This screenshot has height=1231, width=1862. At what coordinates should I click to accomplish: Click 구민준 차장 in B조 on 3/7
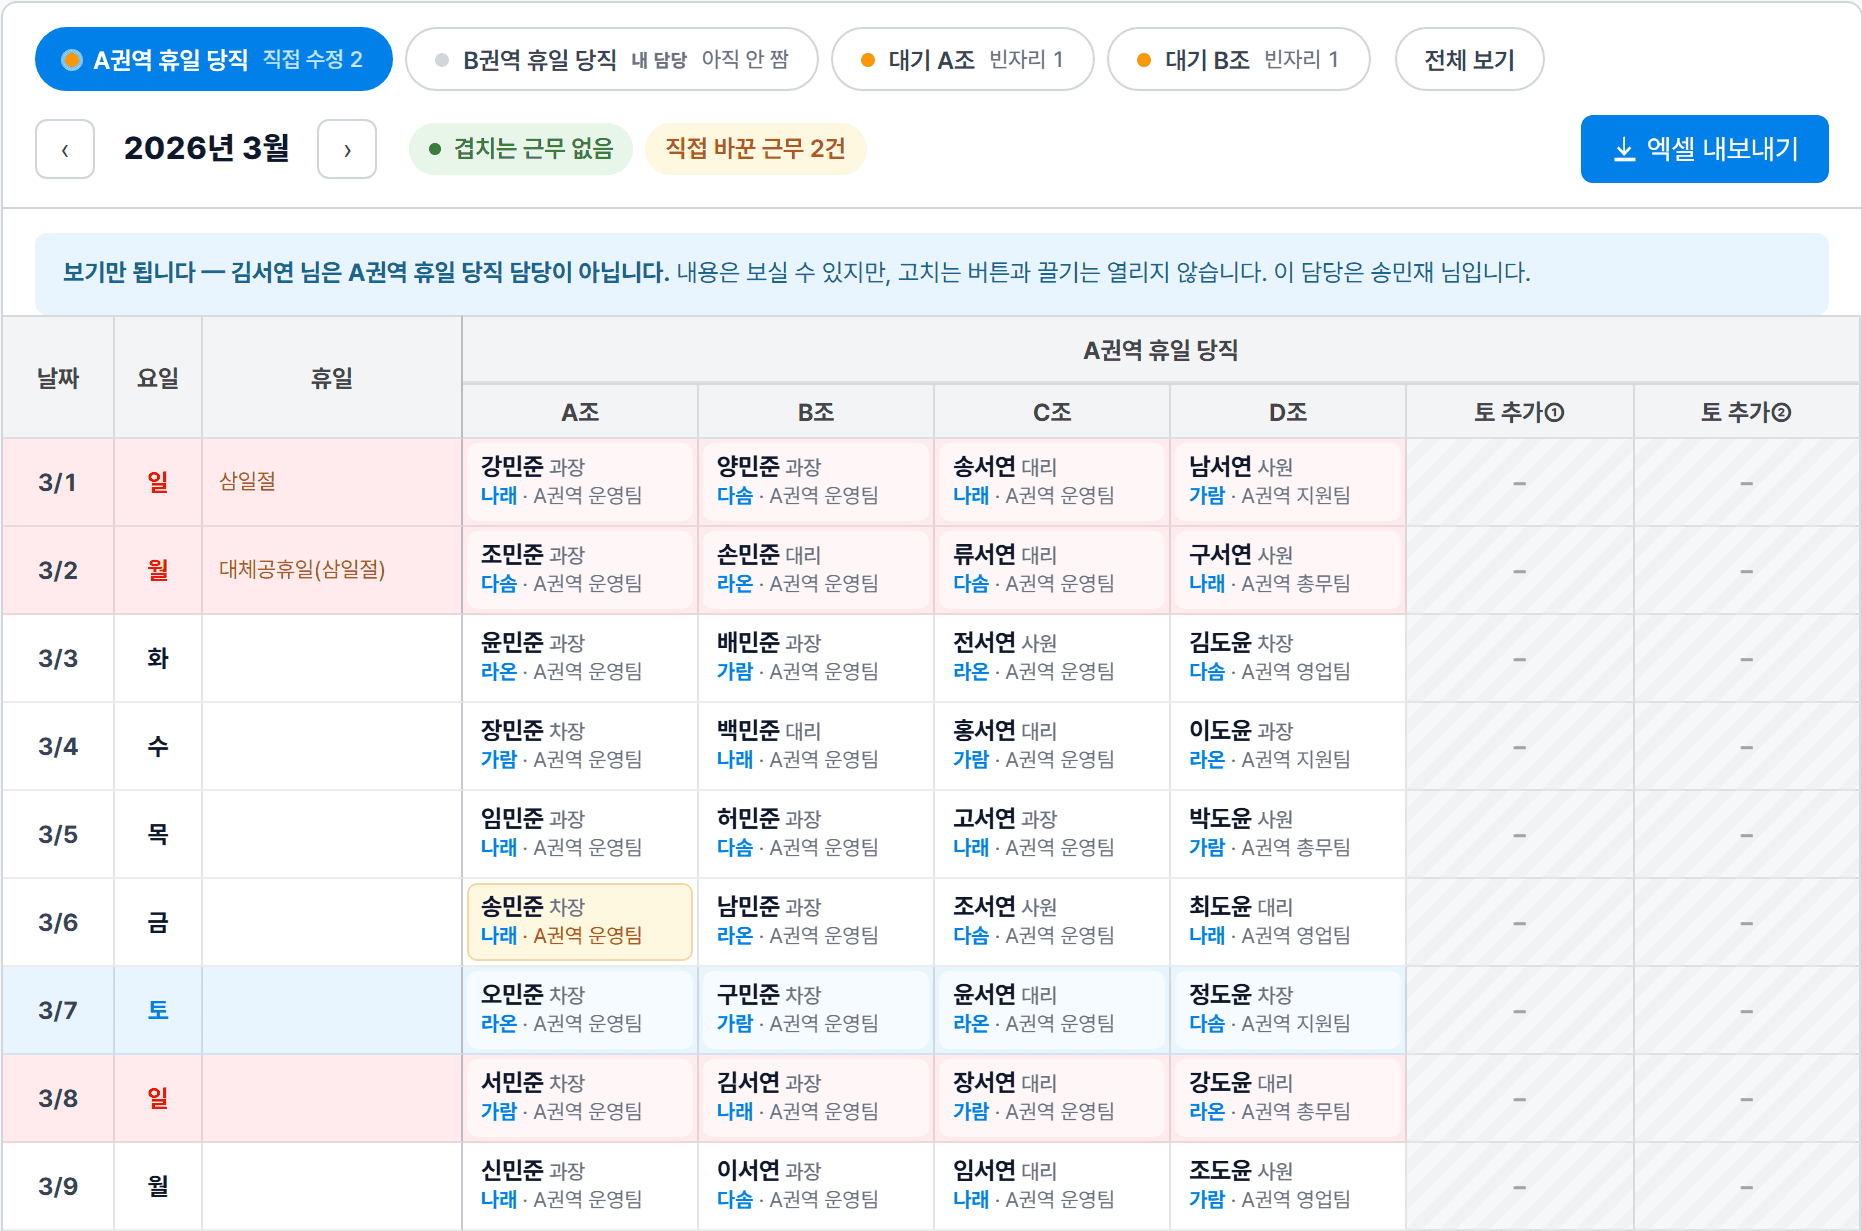pos(816,1009)
